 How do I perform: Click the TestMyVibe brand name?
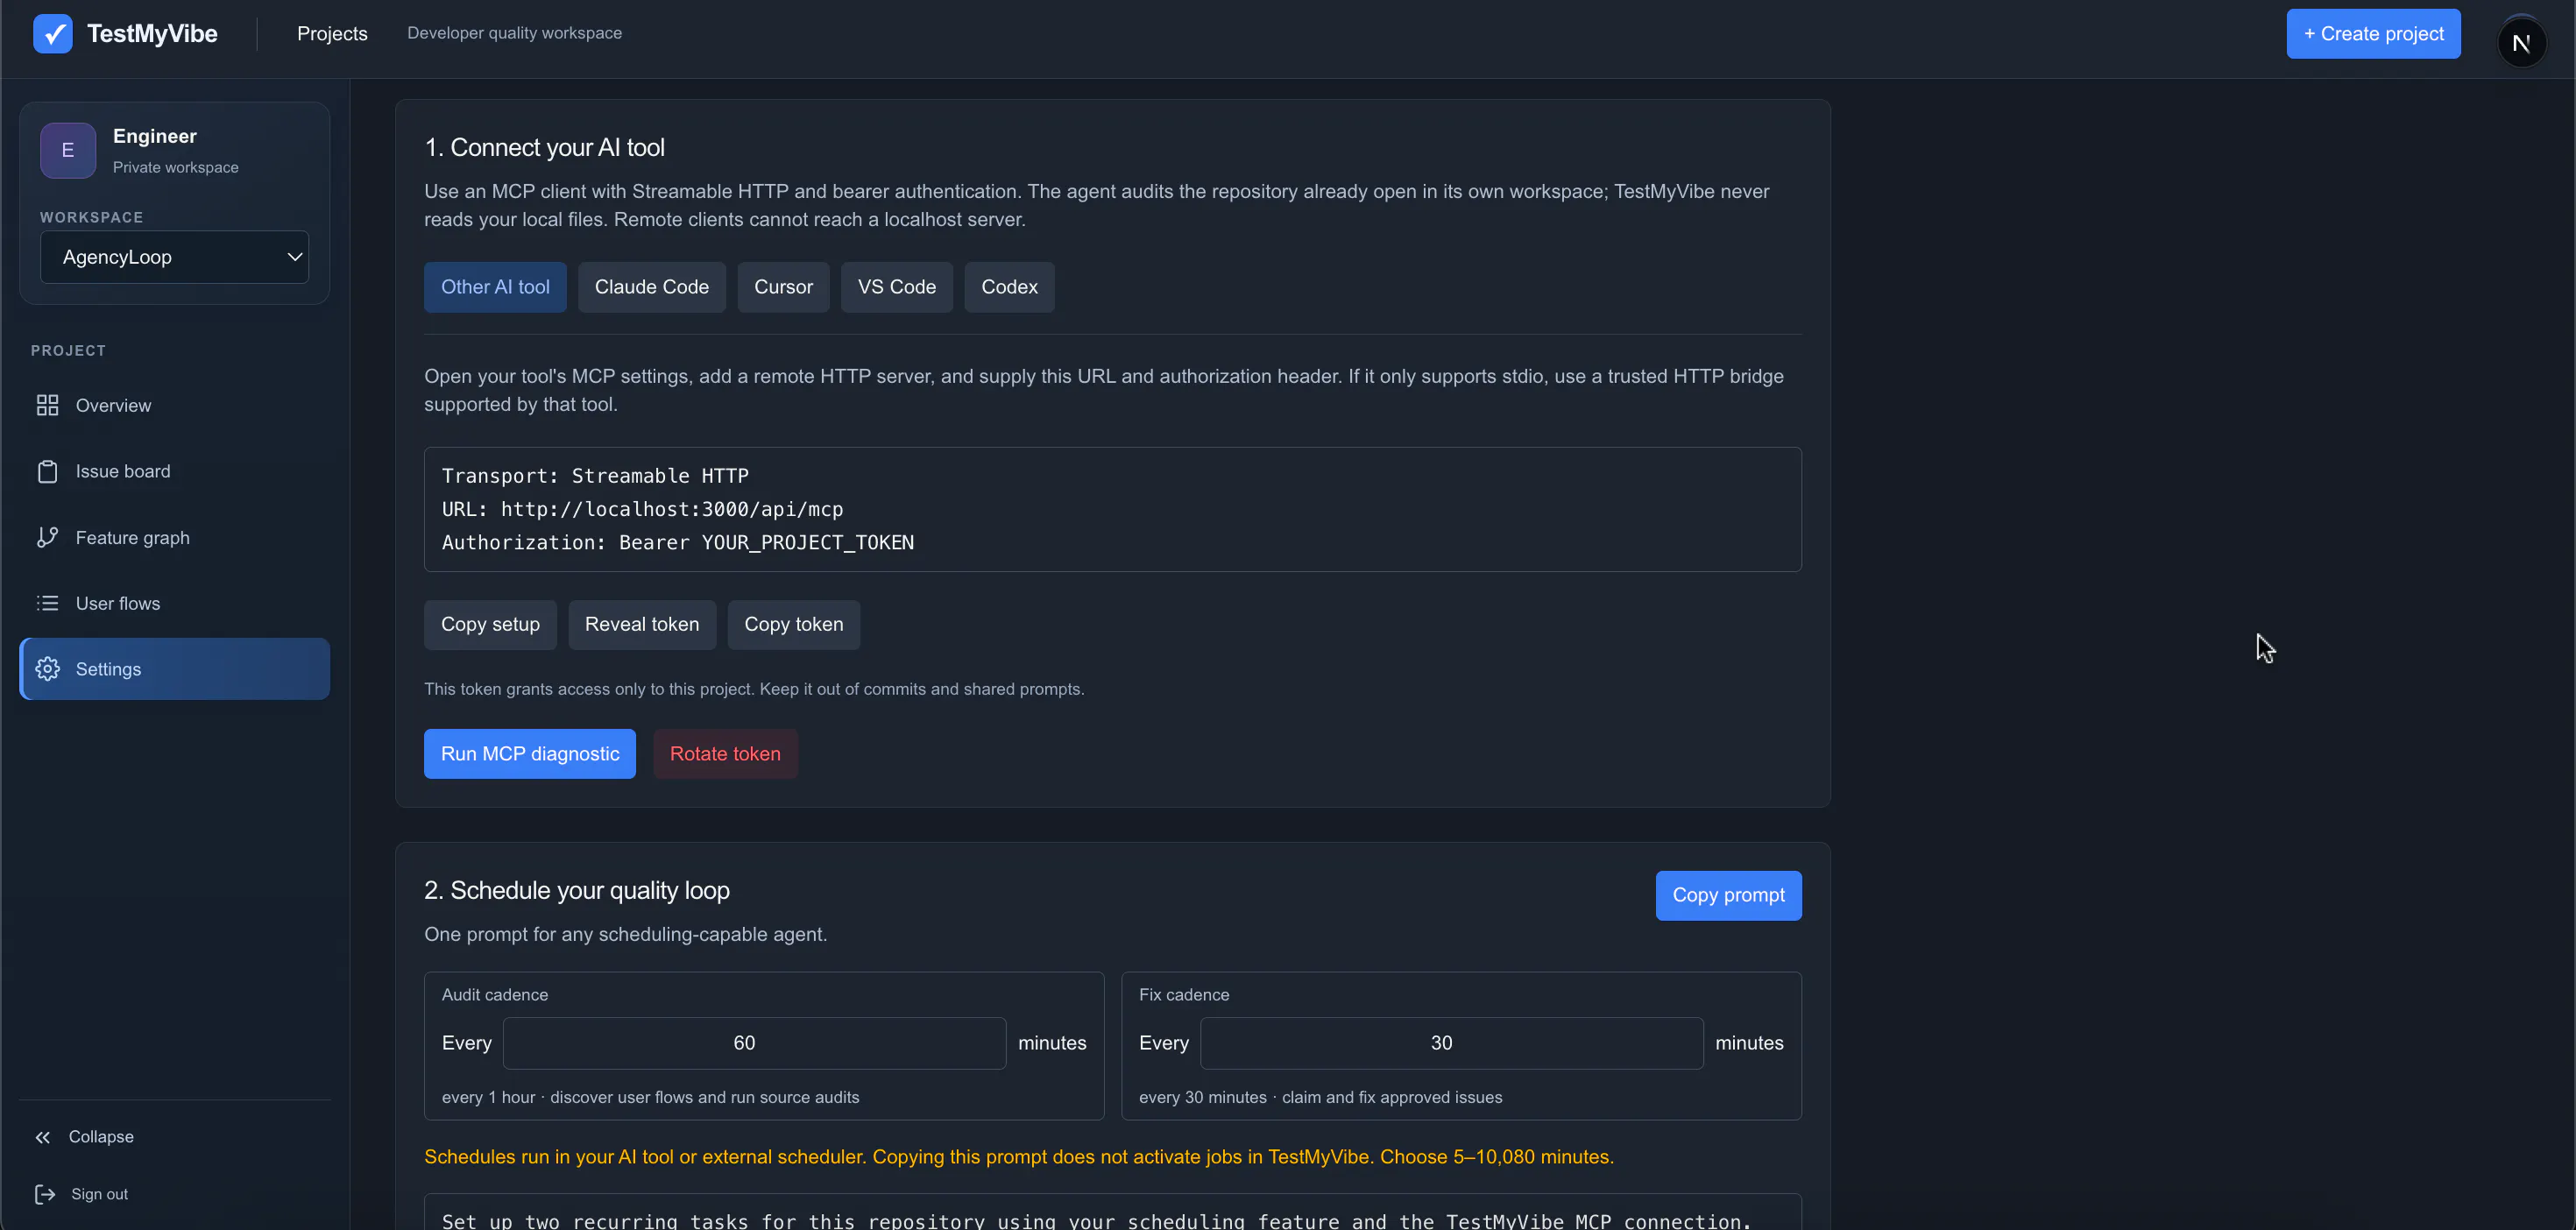[152, 34]
